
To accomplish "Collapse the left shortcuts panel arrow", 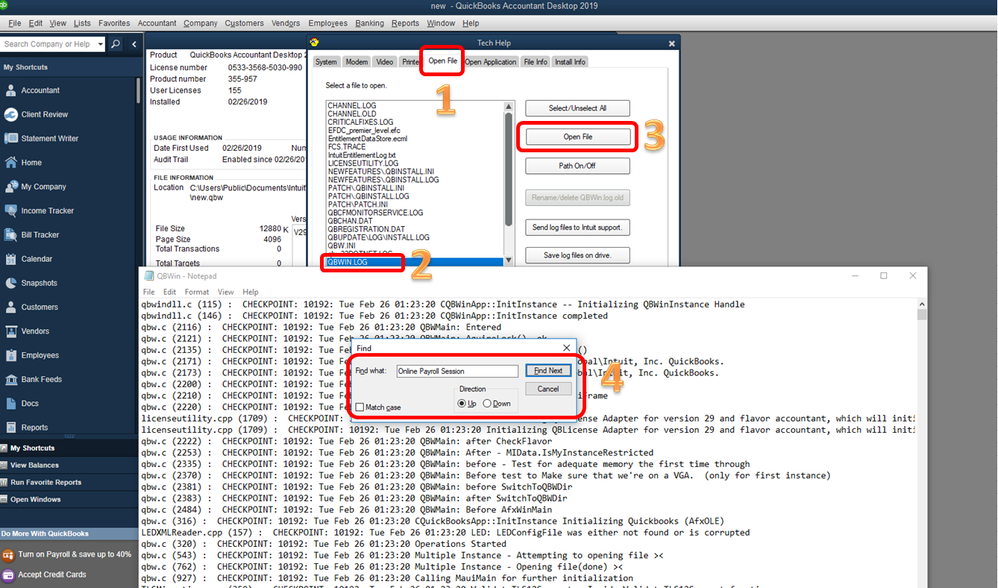I will coord(134,44).
